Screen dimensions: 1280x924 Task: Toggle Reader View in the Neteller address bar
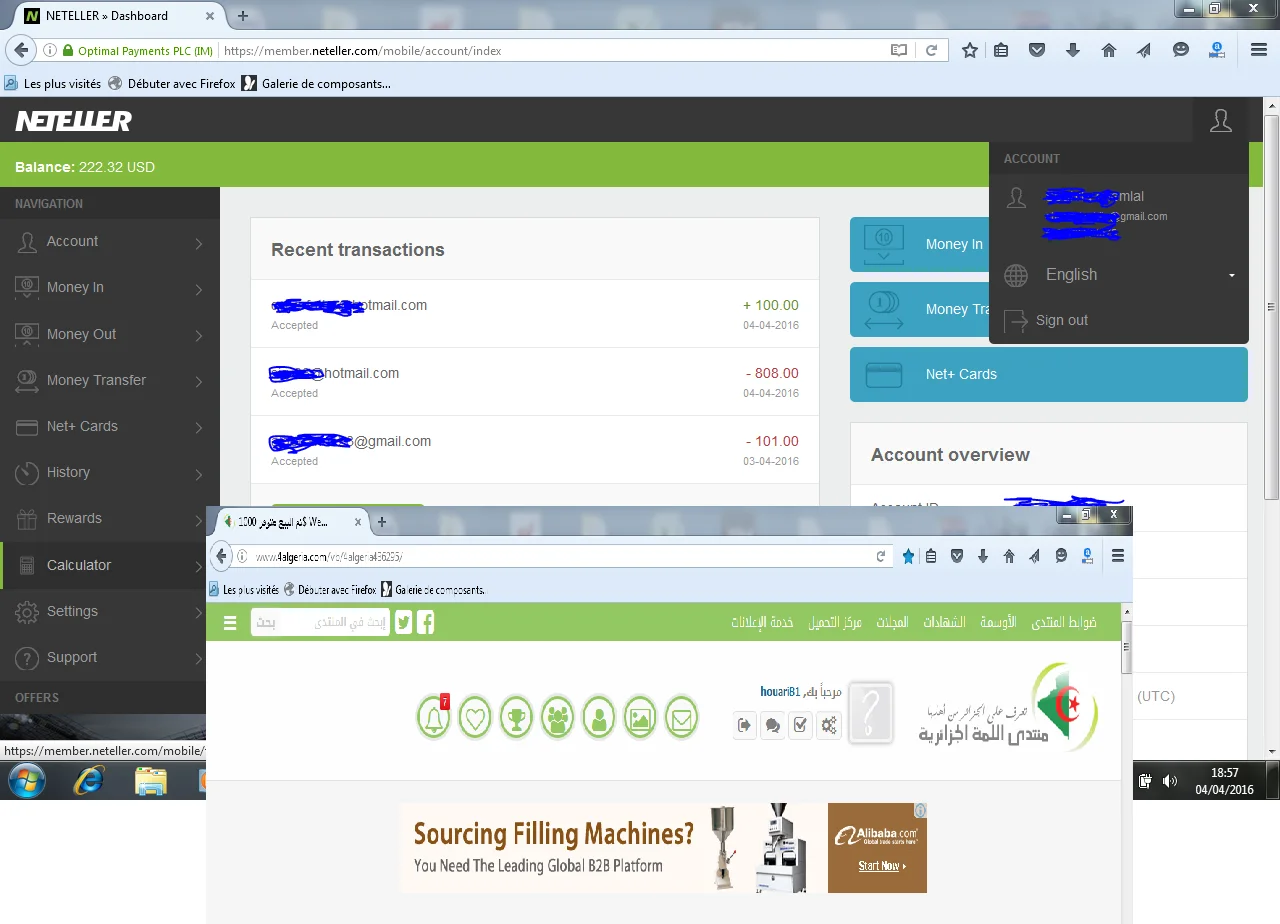(899, 50)
